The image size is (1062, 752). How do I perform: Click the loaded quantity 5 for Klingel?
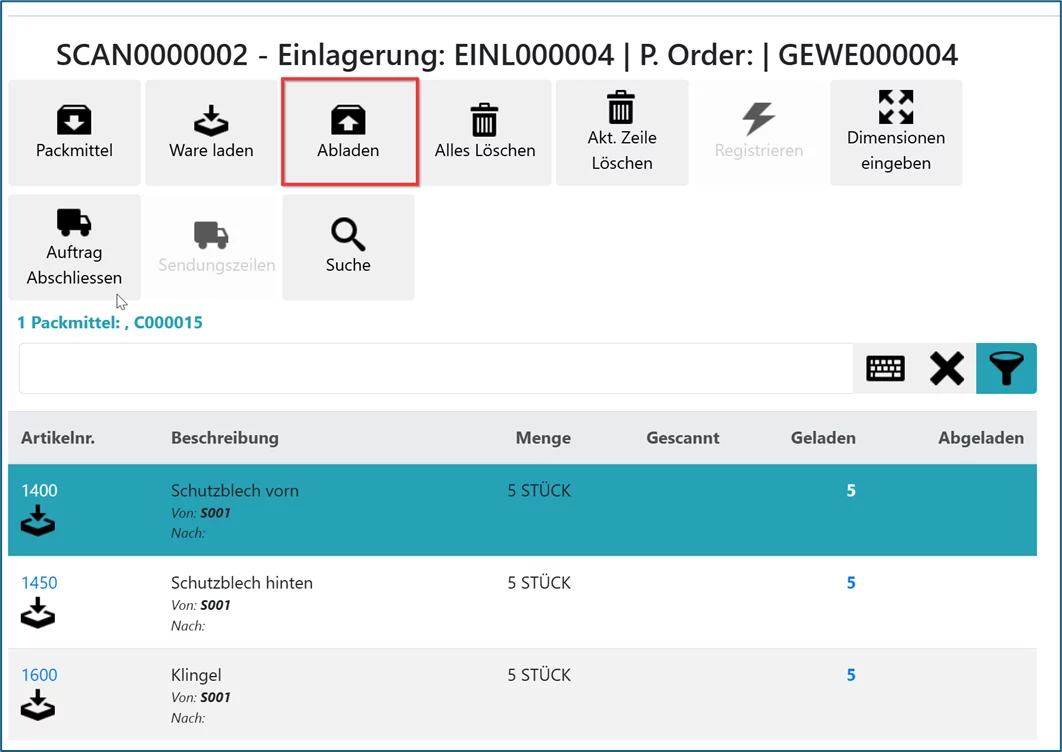tap(851, 675)
